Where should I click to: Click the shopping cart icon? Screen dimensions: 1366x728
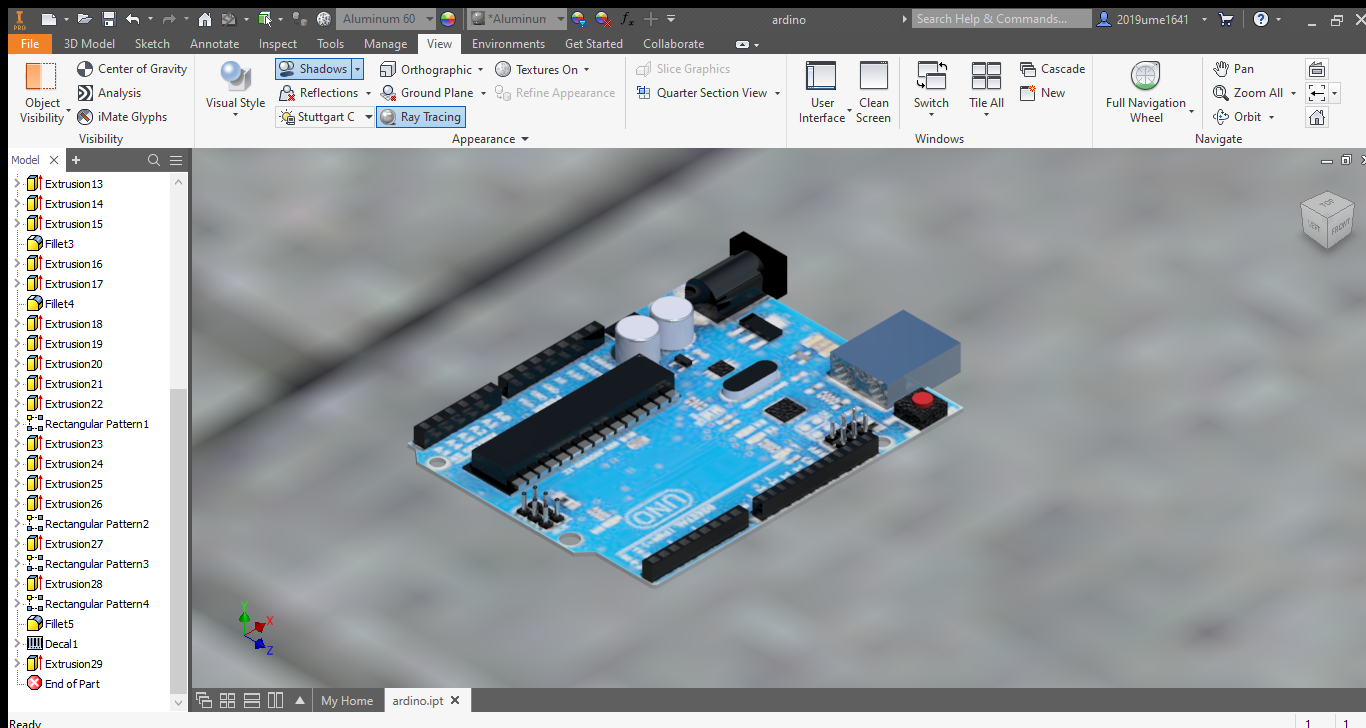tap(1226, 19)
